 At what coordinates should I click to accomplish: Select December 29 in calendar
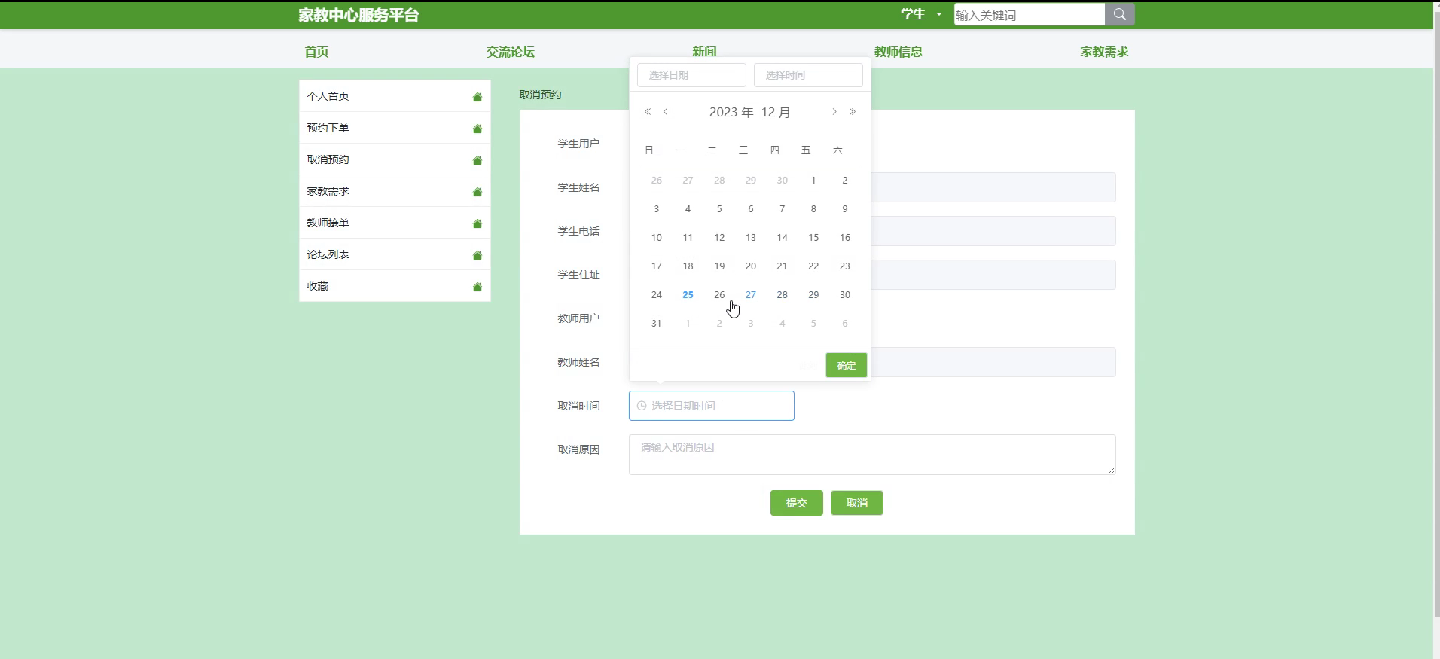[x=814, y=294]
